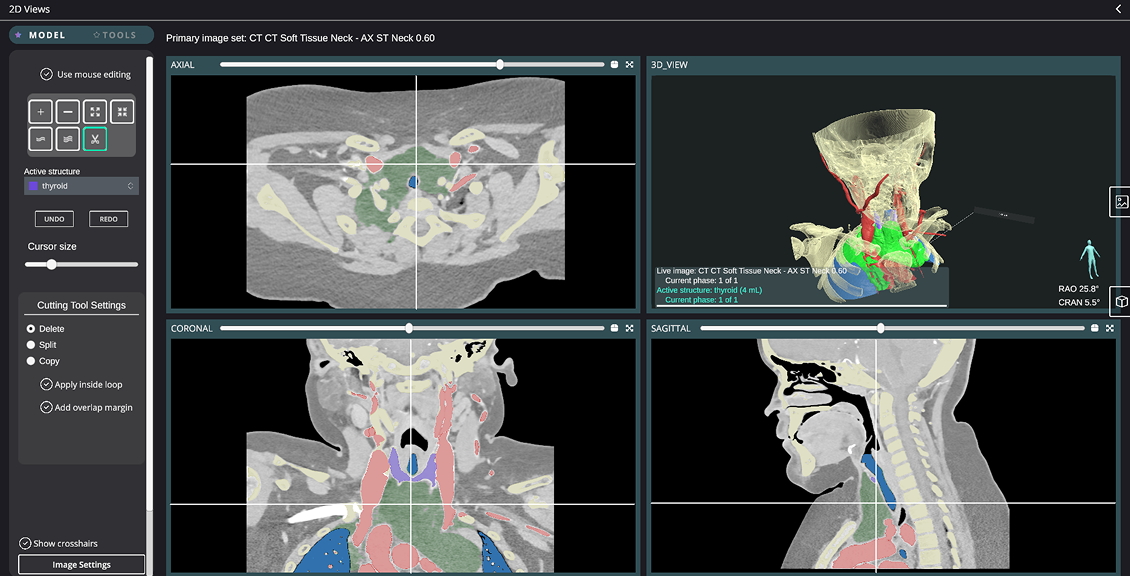Click the back chevron at top right
1130x576 pixels.
1118,9
